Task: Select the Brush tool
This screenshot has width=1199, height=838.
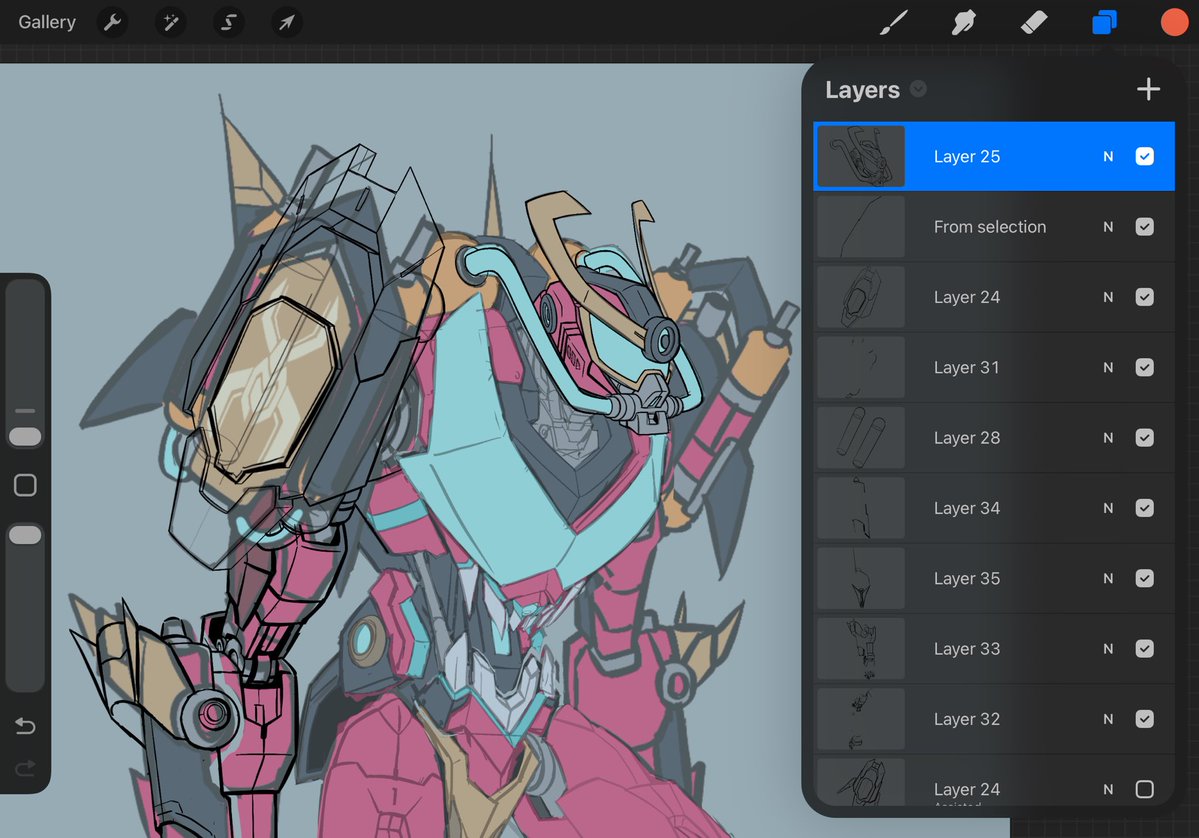Action: [893, 22]
